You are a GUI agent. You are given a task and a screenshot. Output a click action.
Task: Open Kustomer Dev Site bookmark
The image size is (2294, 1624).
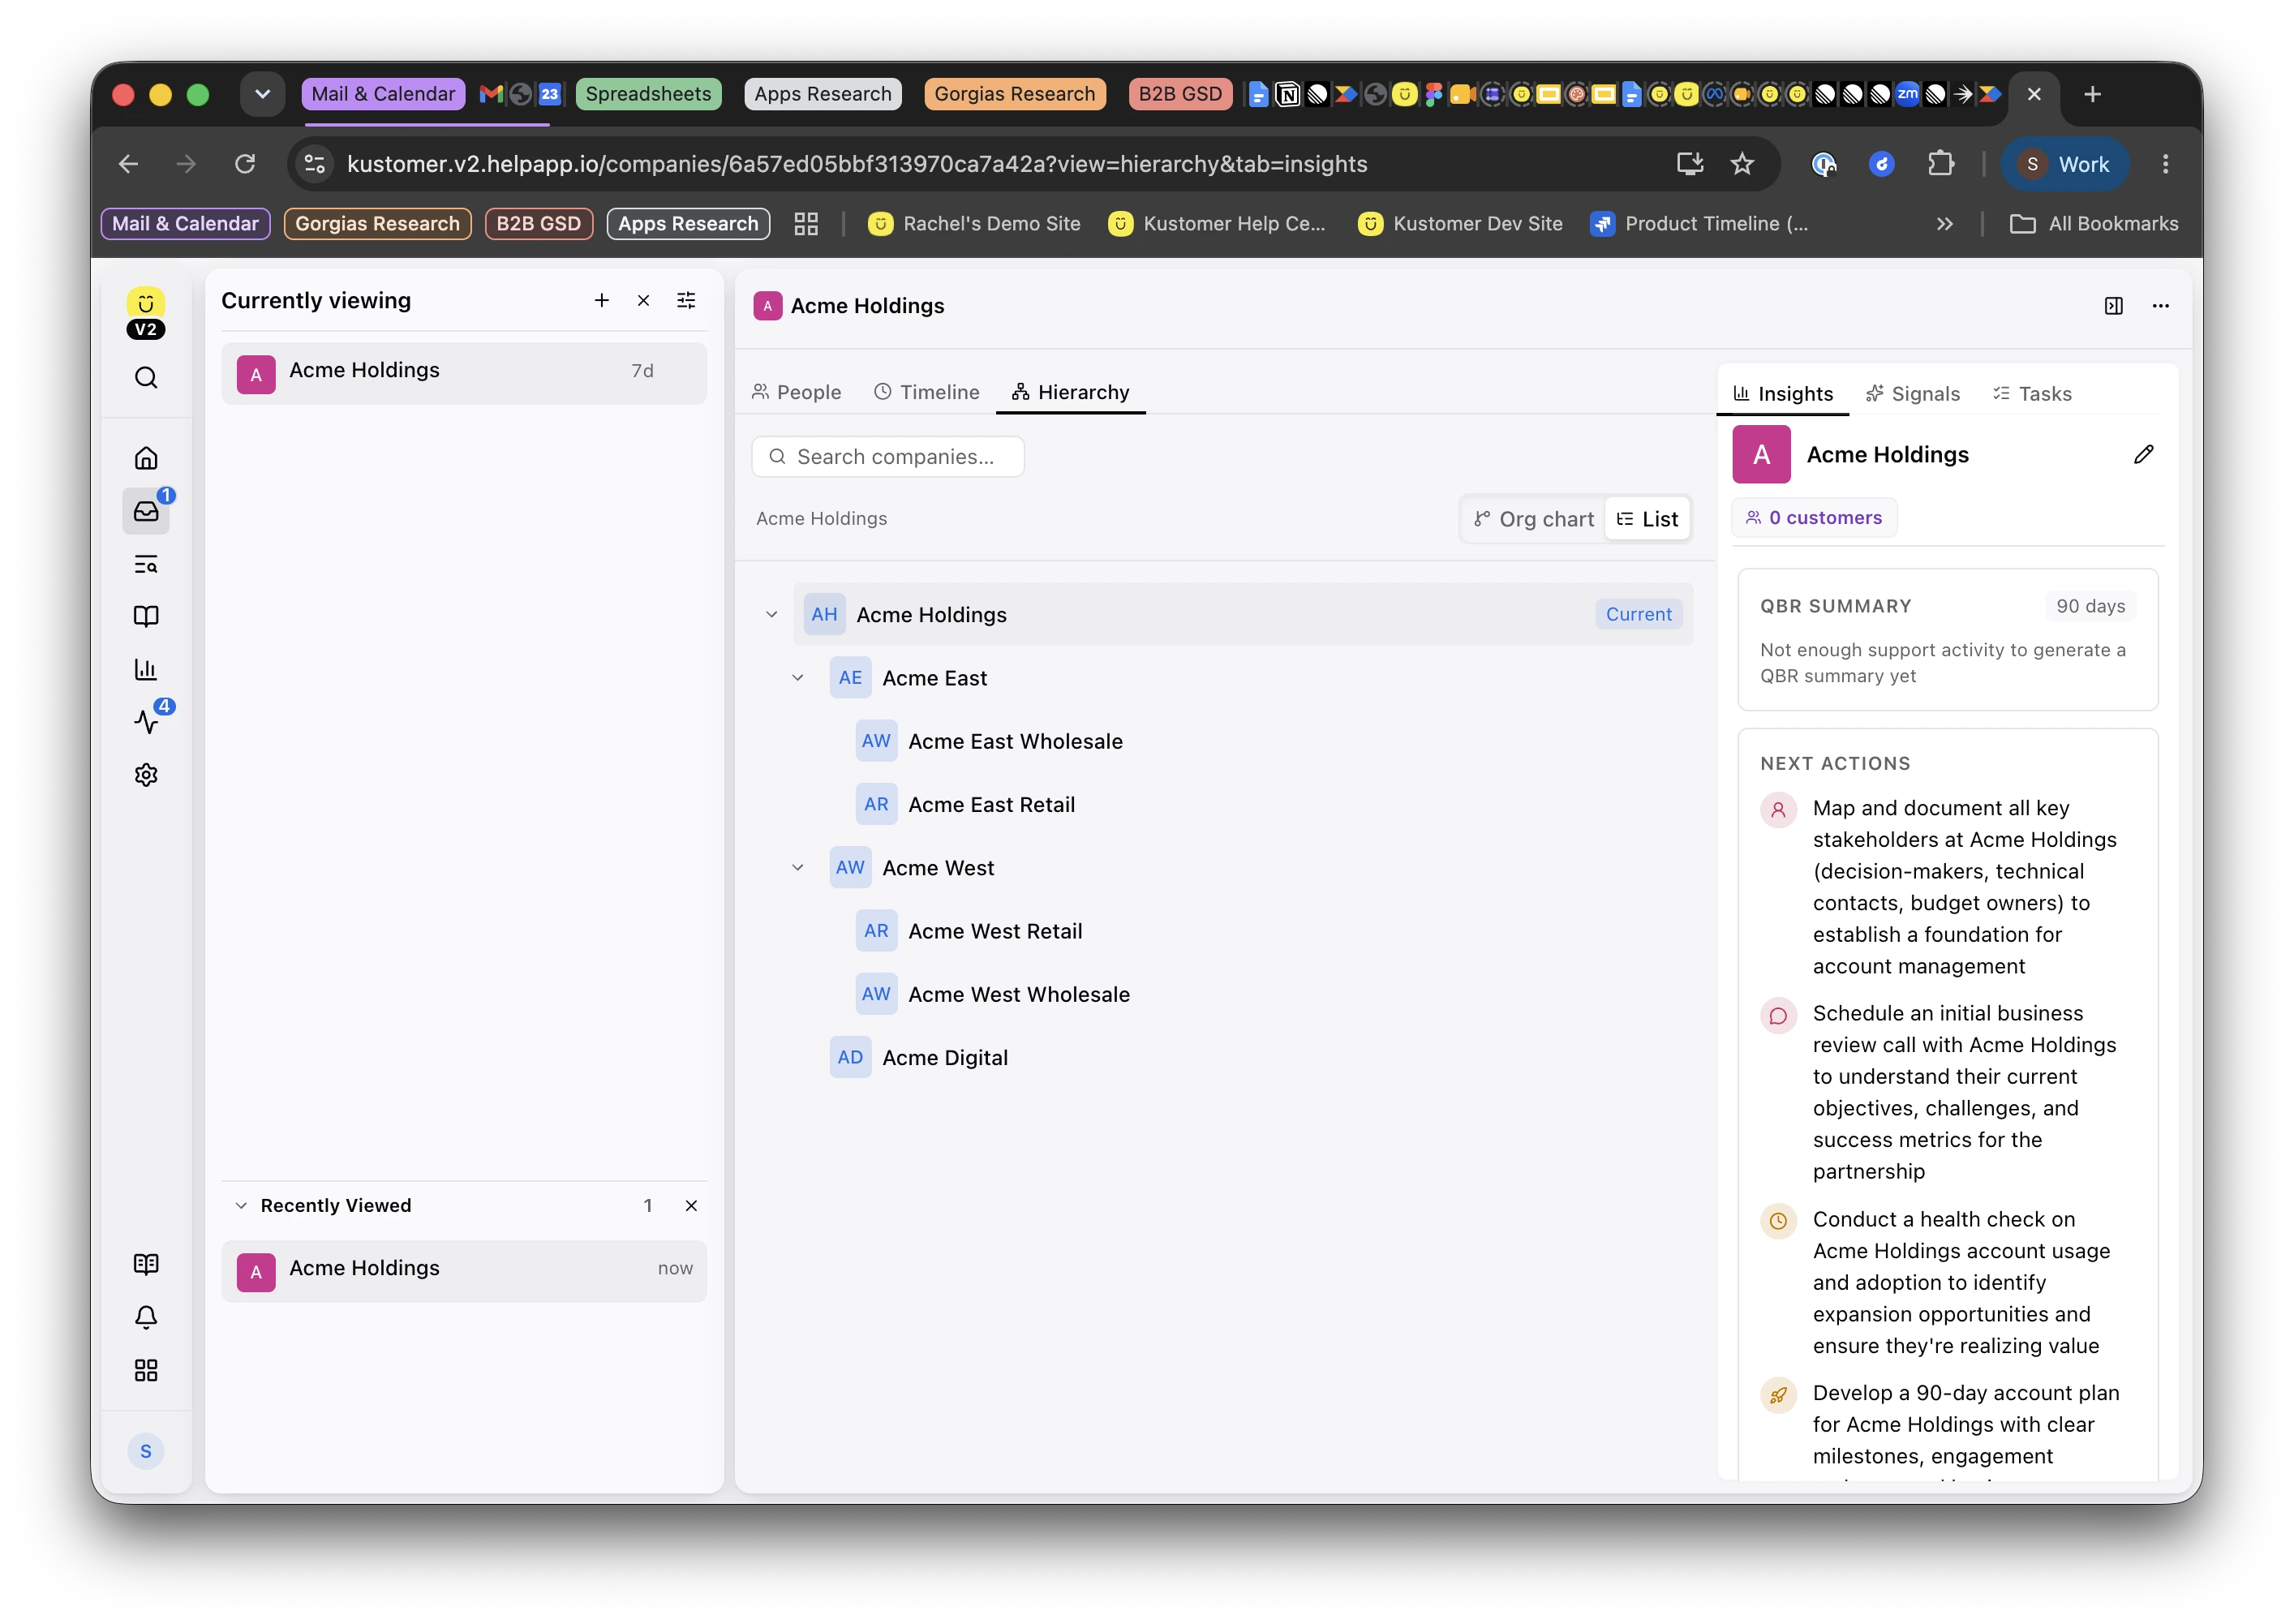[1461, 224]
